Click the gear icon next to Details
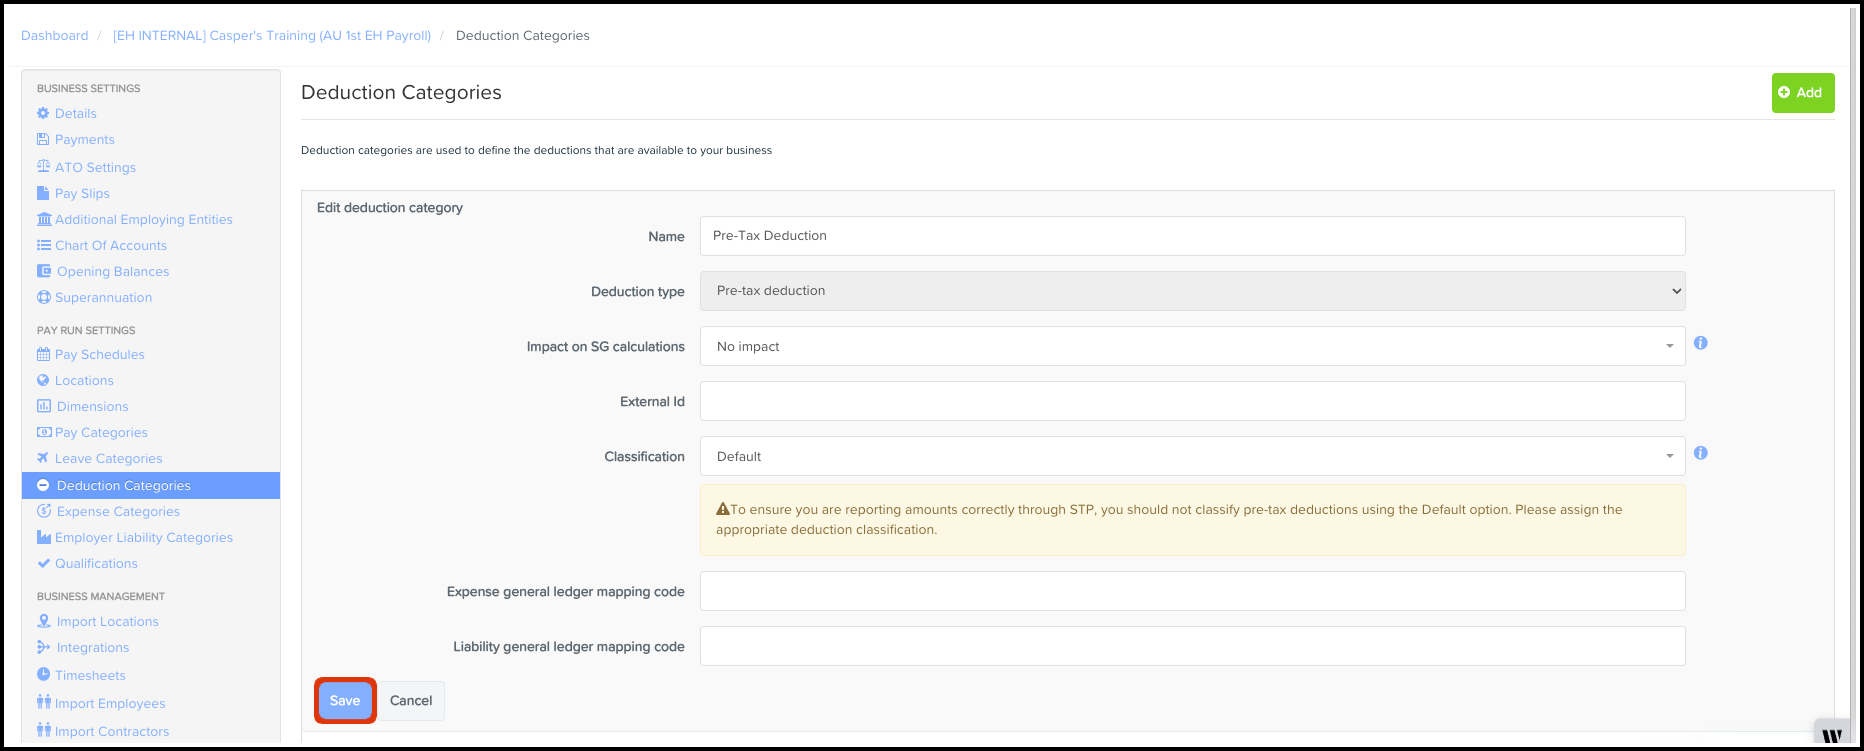1864x751 pixels. click(x=43, y=113)
